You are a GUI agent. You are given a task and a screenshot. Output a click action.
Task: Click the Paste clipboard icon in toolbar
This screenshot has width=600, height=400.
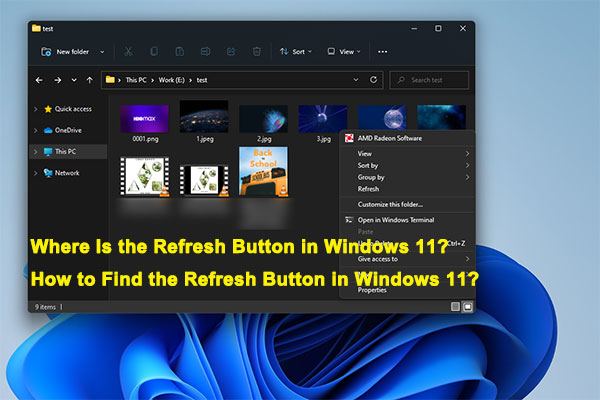(x=179, y=51)
